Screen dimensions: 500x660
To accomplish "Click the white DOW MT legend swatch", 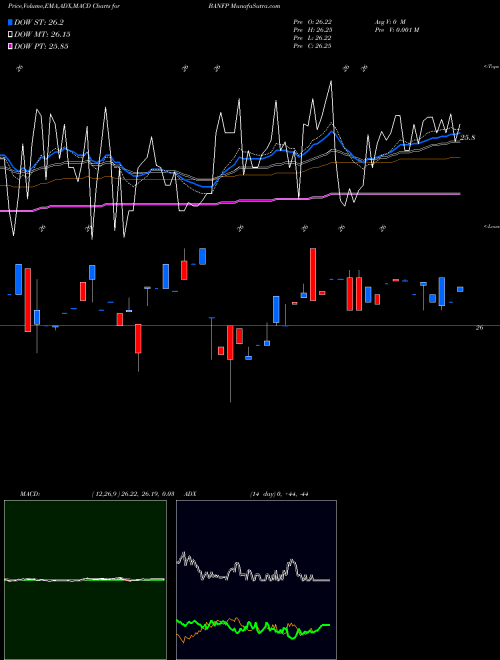I will pyautogui.click(x=10, y=35).
